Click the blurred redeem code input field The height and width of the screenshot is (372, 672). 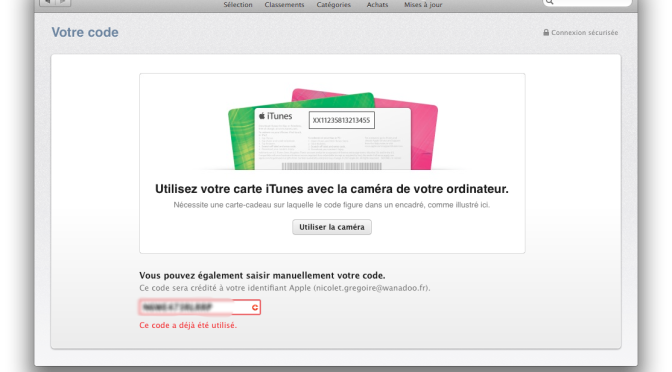[x=200, y=307]
